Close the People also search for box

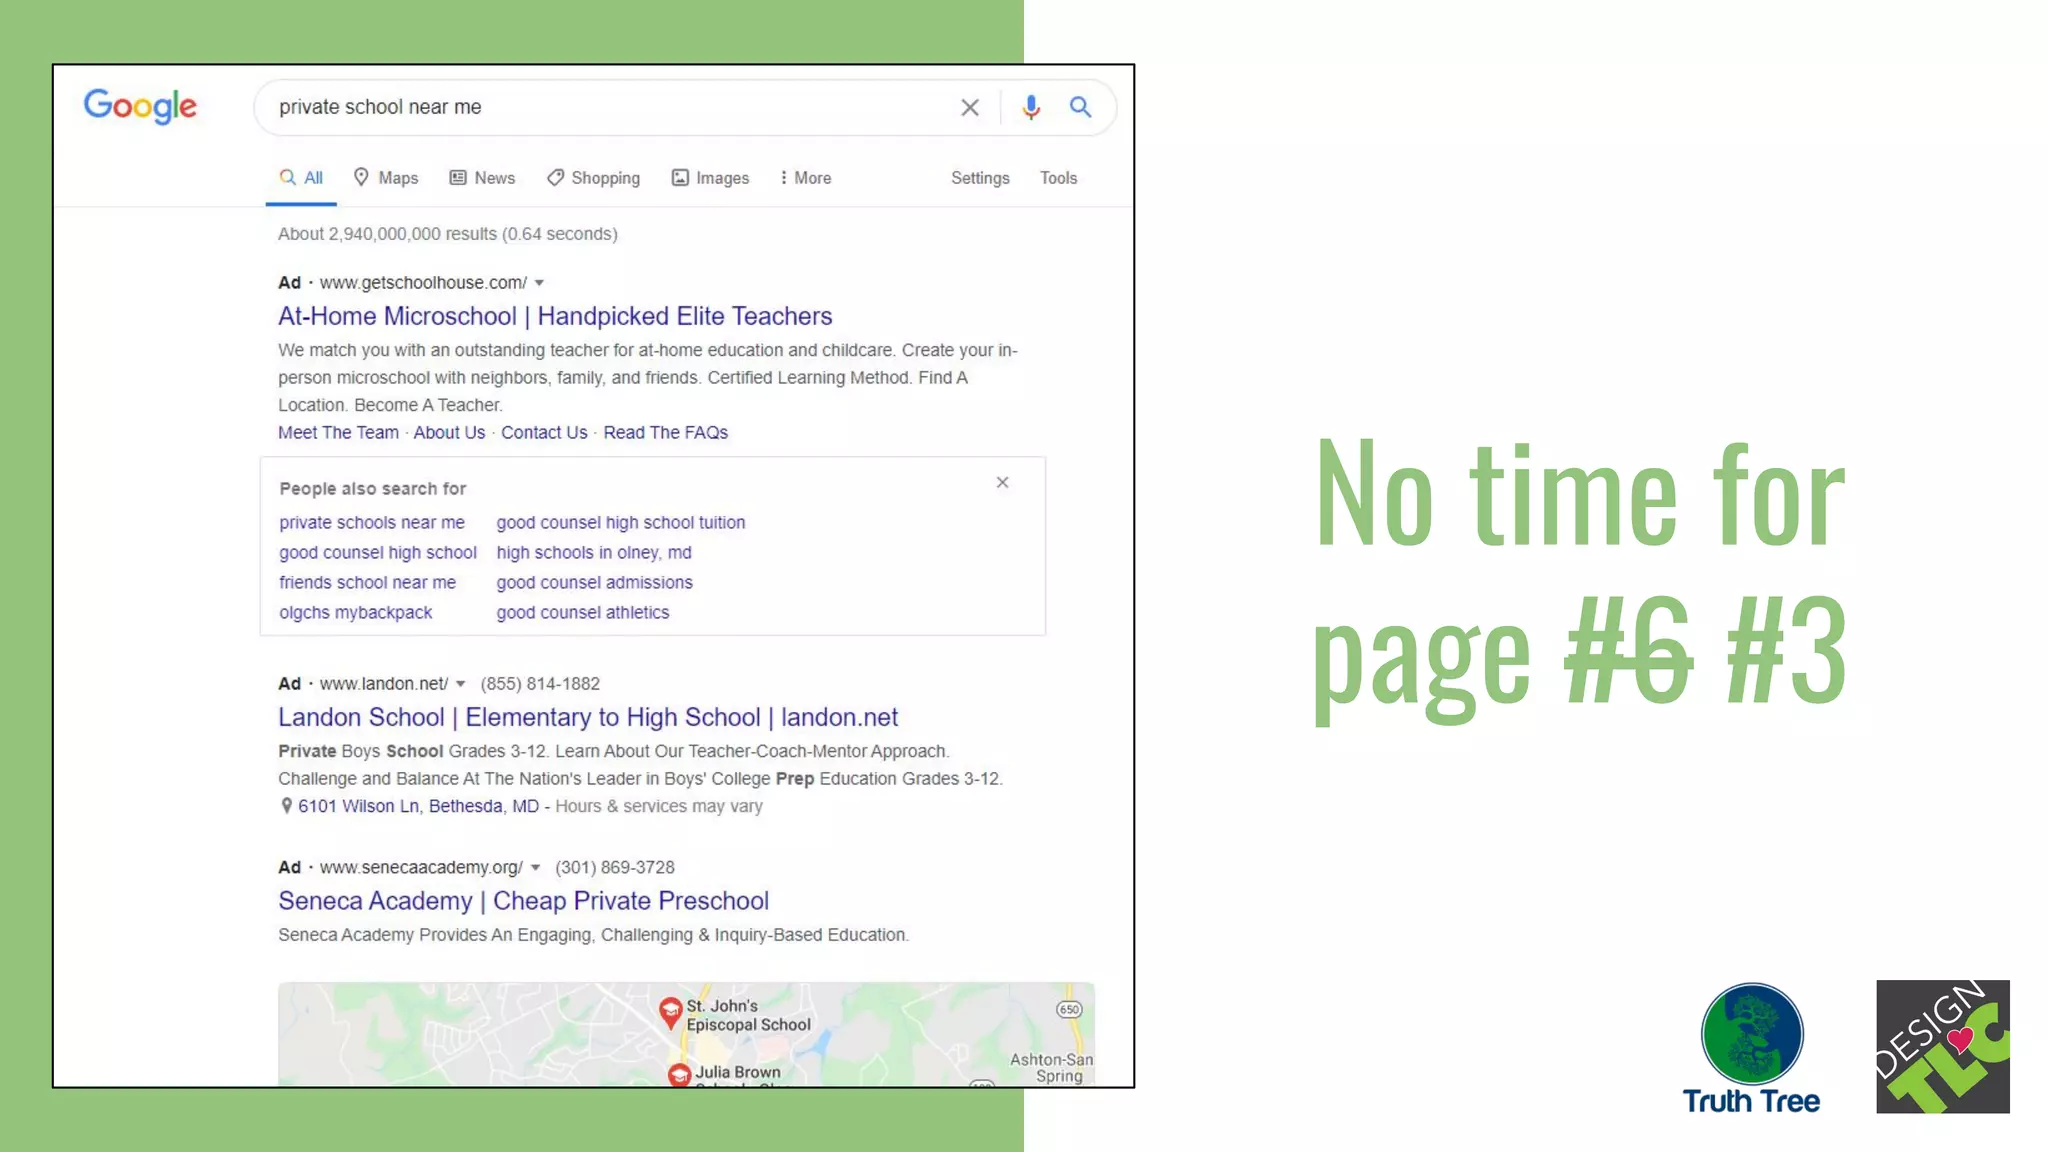pos(1002,483)
